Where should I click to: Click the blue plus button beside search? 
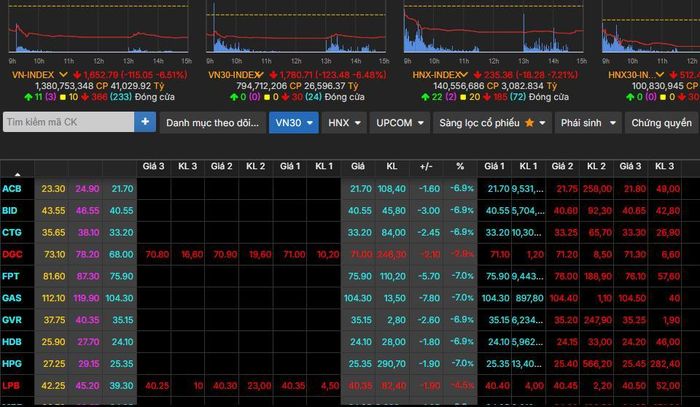(146, 122)
